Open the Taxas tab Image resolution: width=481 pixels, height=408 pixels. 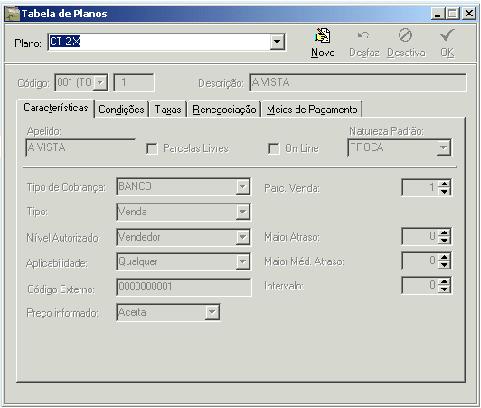coord(168,109)
